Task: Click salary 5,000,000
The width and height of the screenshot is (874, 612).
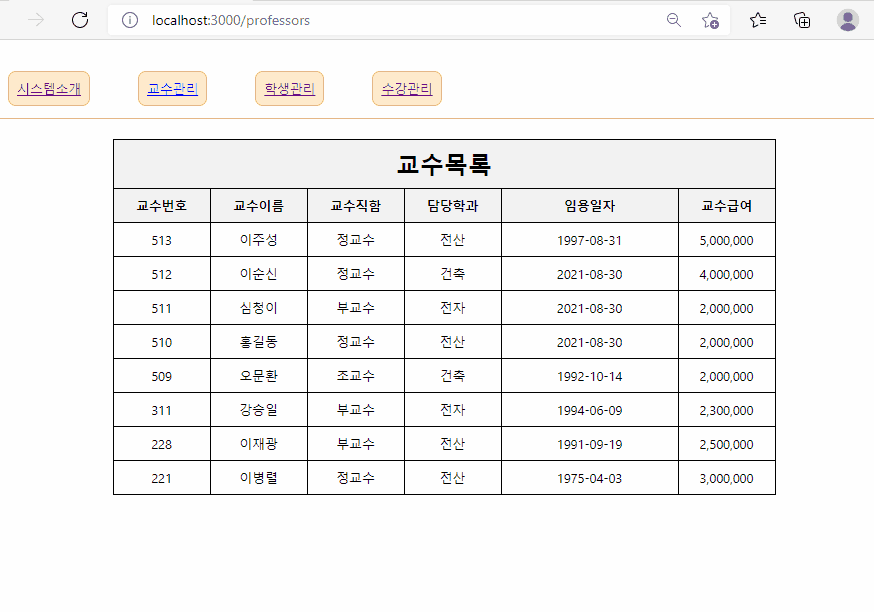Action: click(x=727, y=240)
